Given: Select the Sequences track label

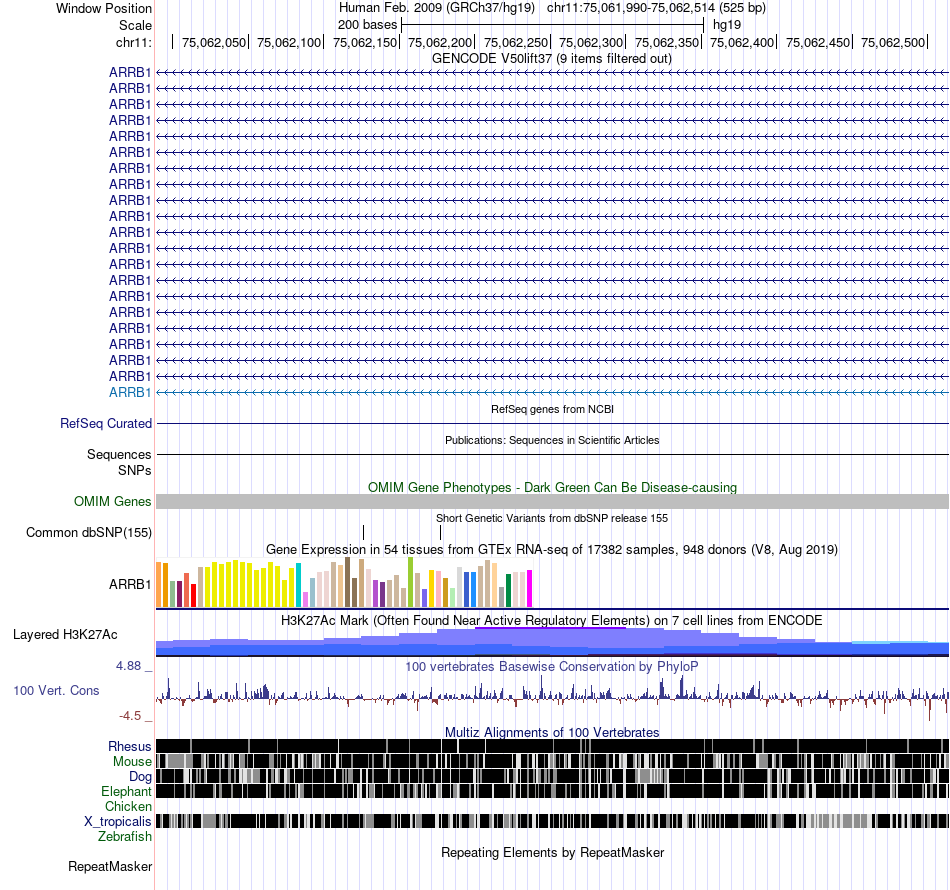Looking at the screenshot, I should 119,454.
